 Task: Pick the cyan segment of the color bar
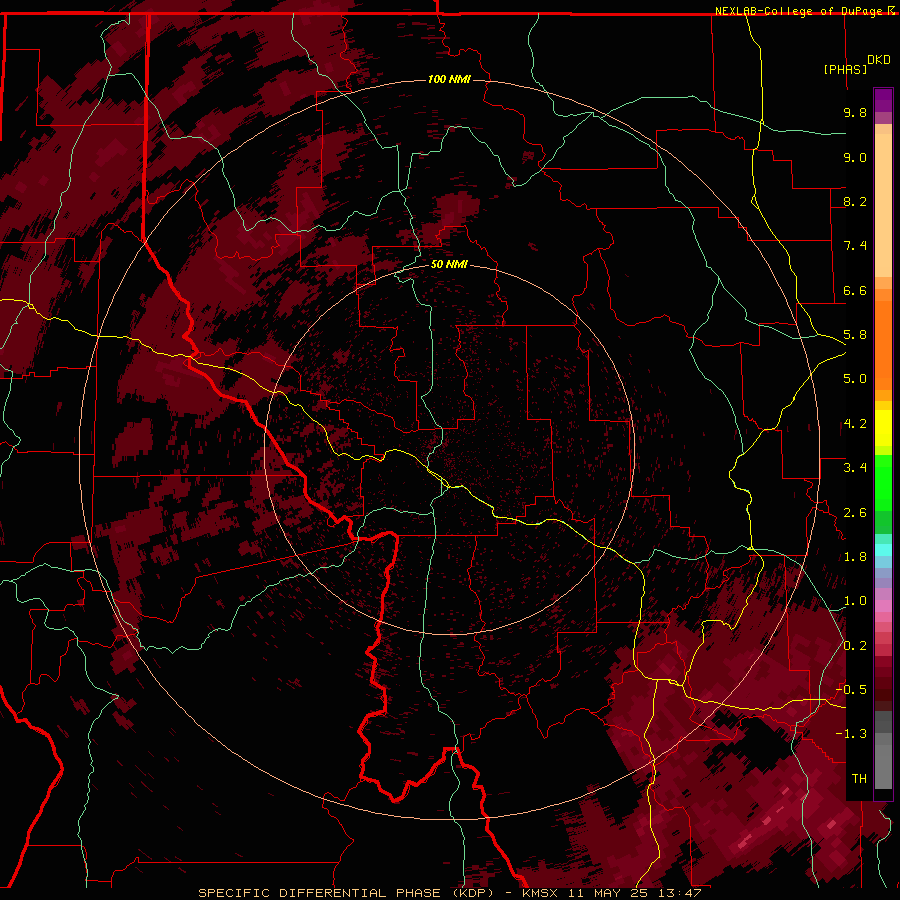click(883, 550)
